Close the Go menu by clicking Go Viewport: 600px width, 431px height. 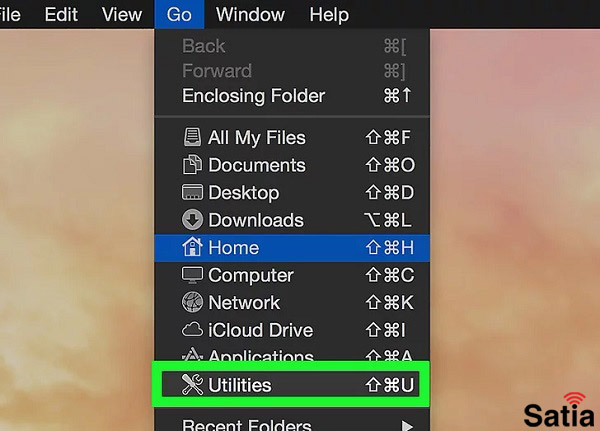[x=179, y=15]
